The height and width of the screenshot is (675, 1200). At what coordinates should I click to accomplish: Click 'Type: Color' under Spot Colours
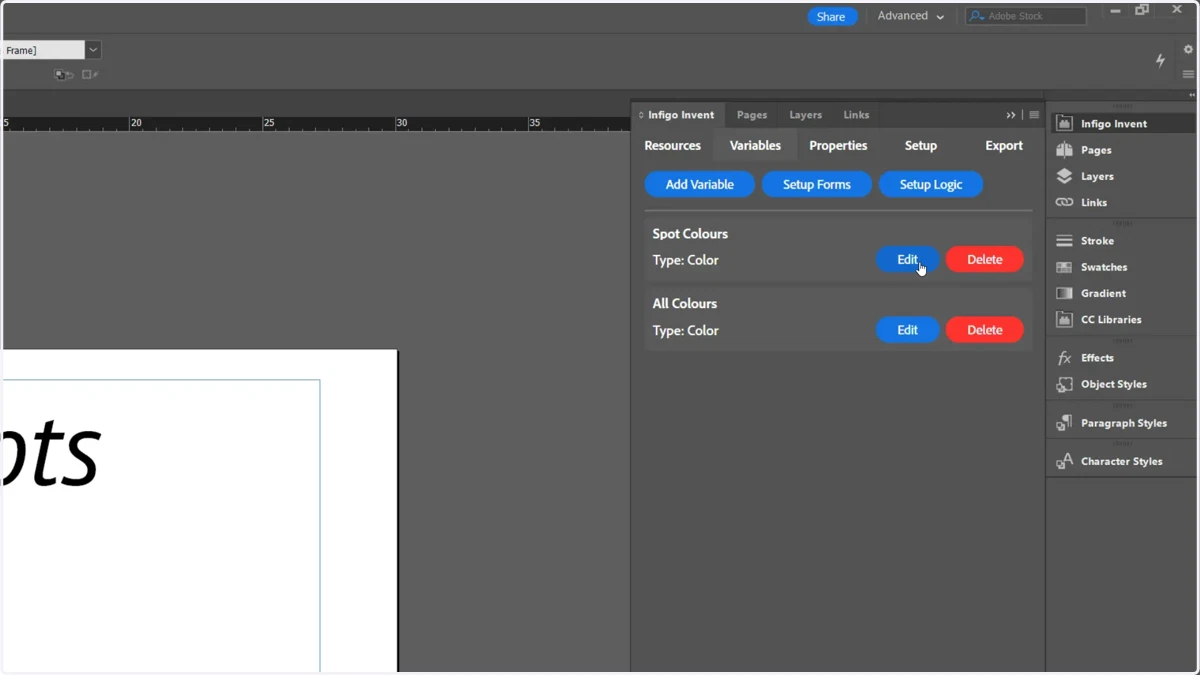pyautogui.click(x=686, y=260)
